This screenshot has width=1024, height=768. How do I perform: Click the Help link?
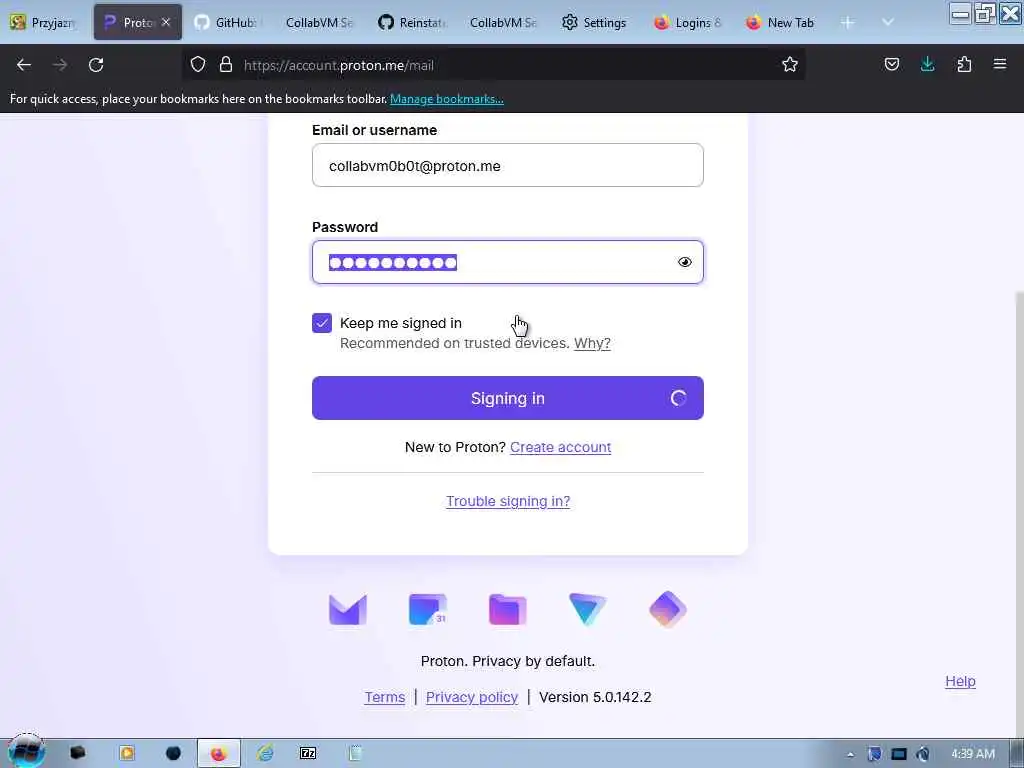(960, 681)
